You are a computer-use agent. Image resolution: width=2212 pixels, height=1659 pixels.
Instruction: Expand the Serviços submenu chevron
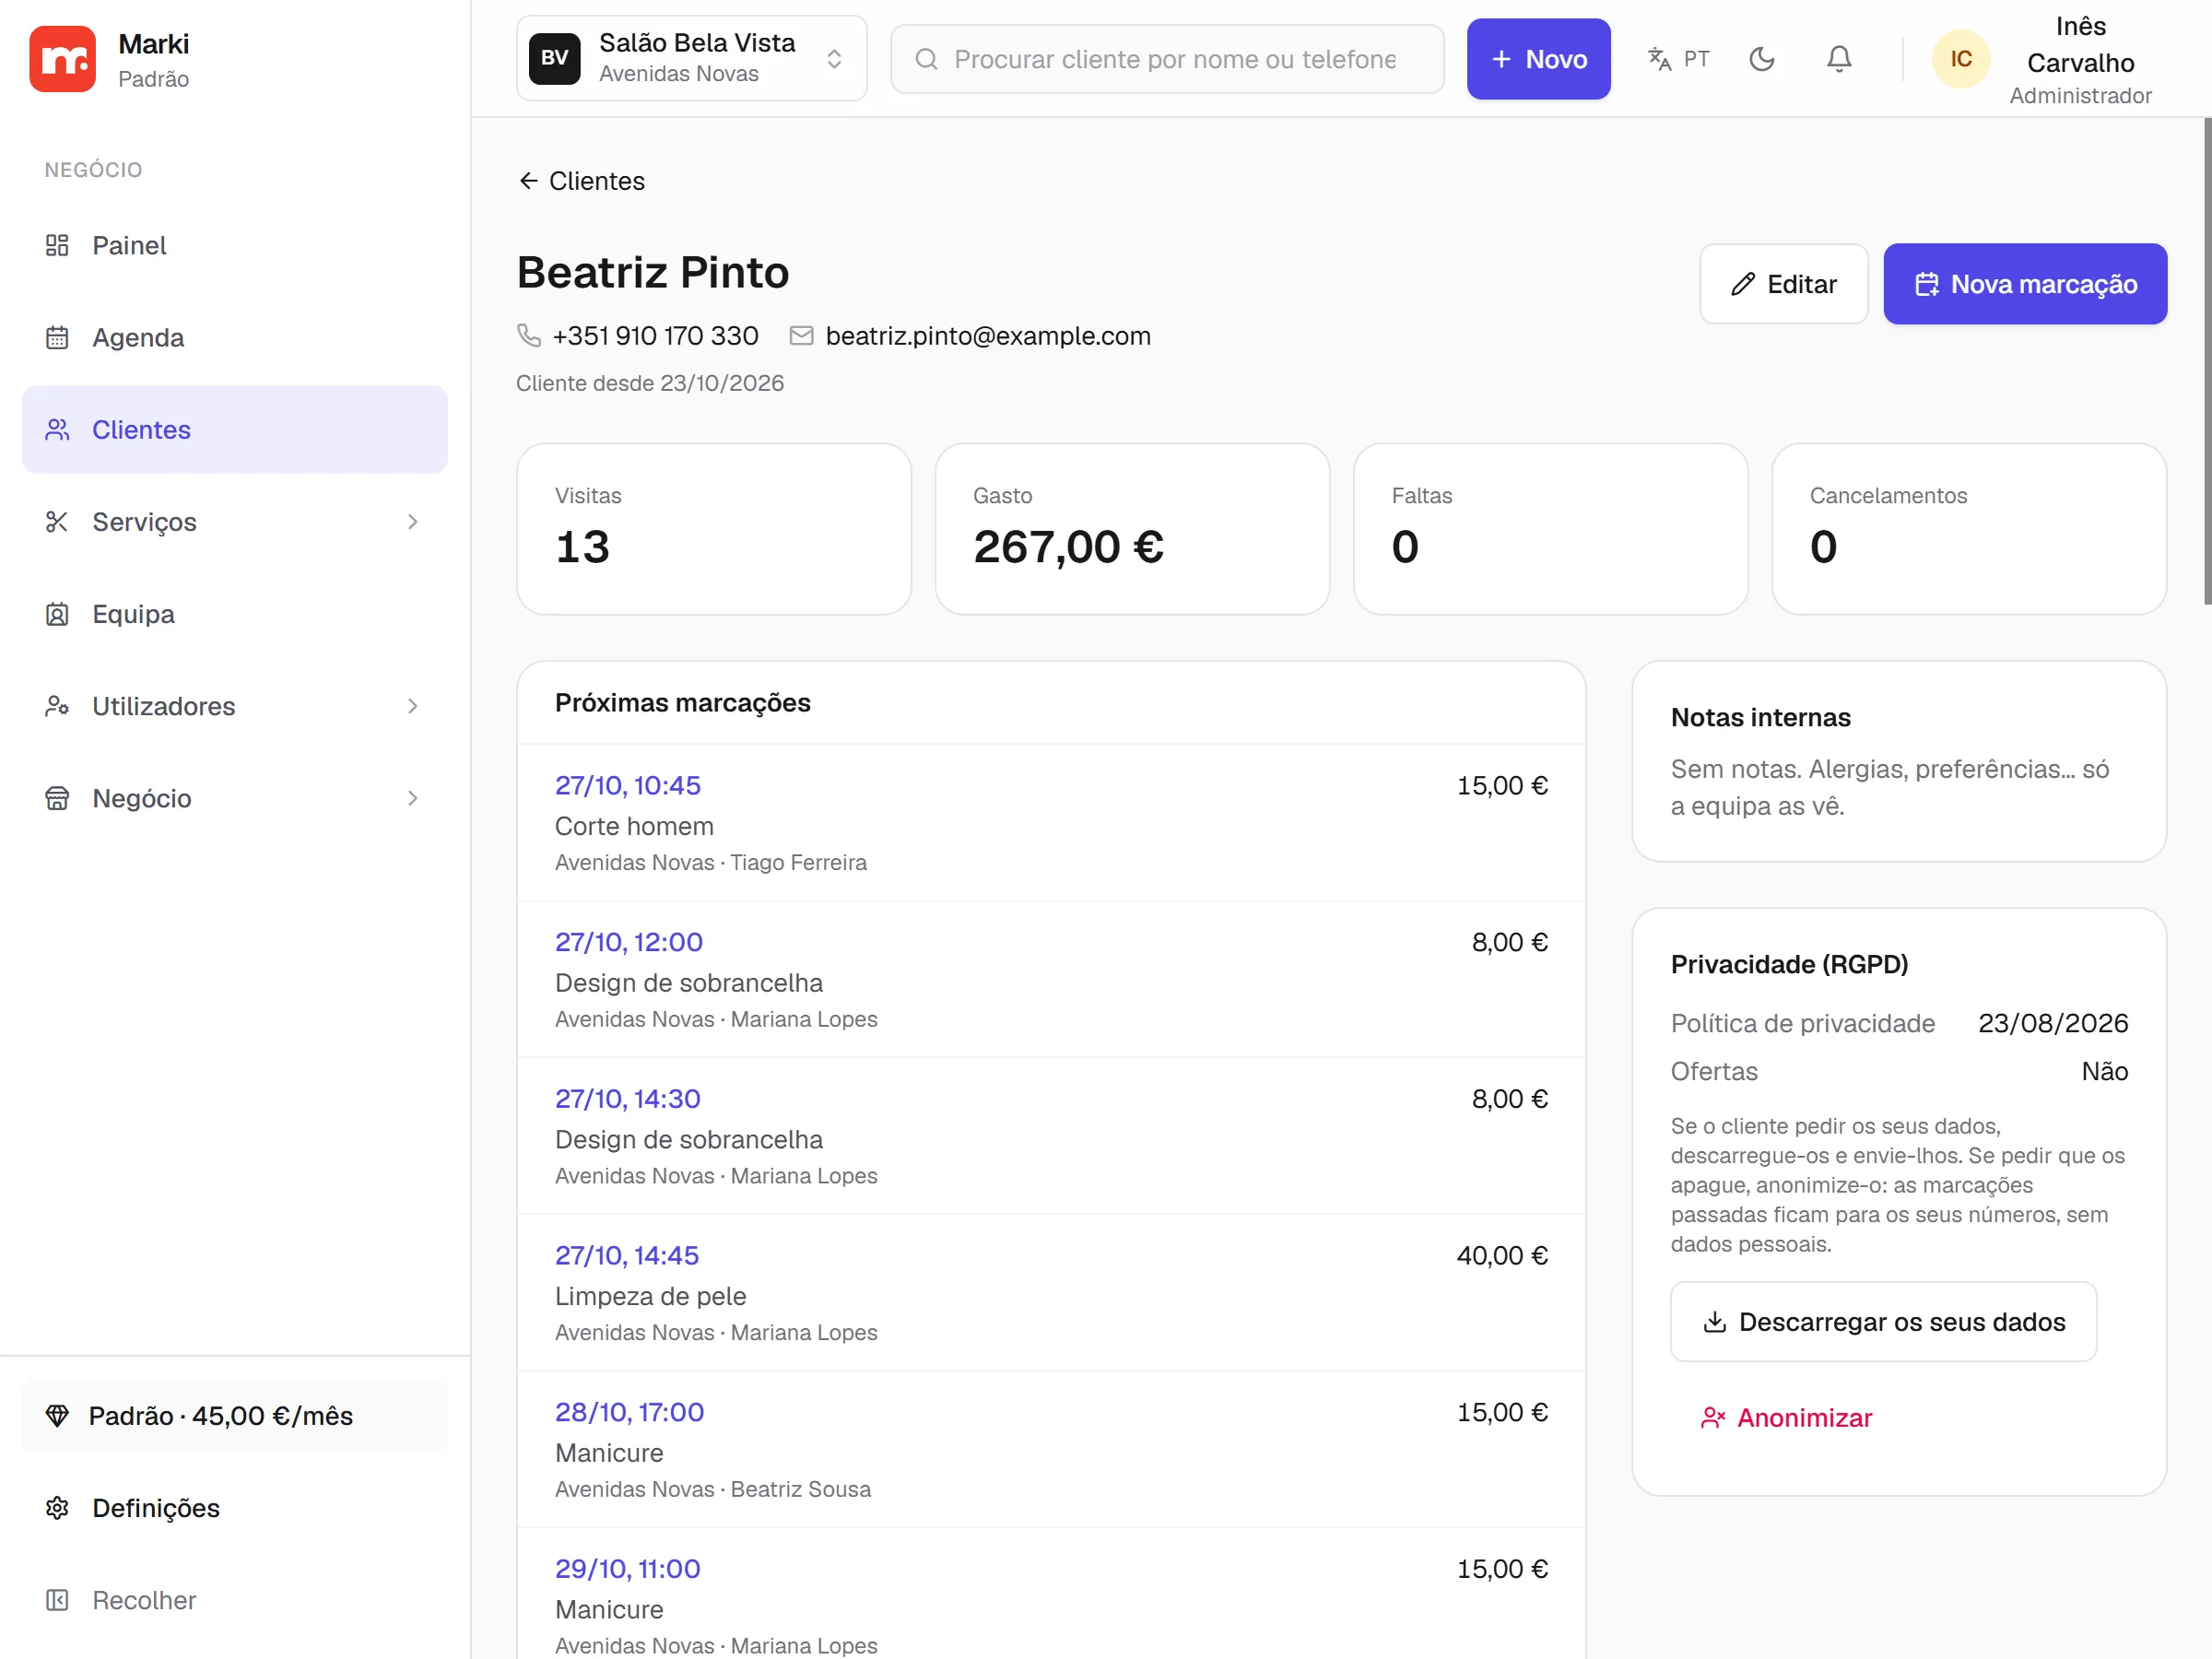pos(412,521)
